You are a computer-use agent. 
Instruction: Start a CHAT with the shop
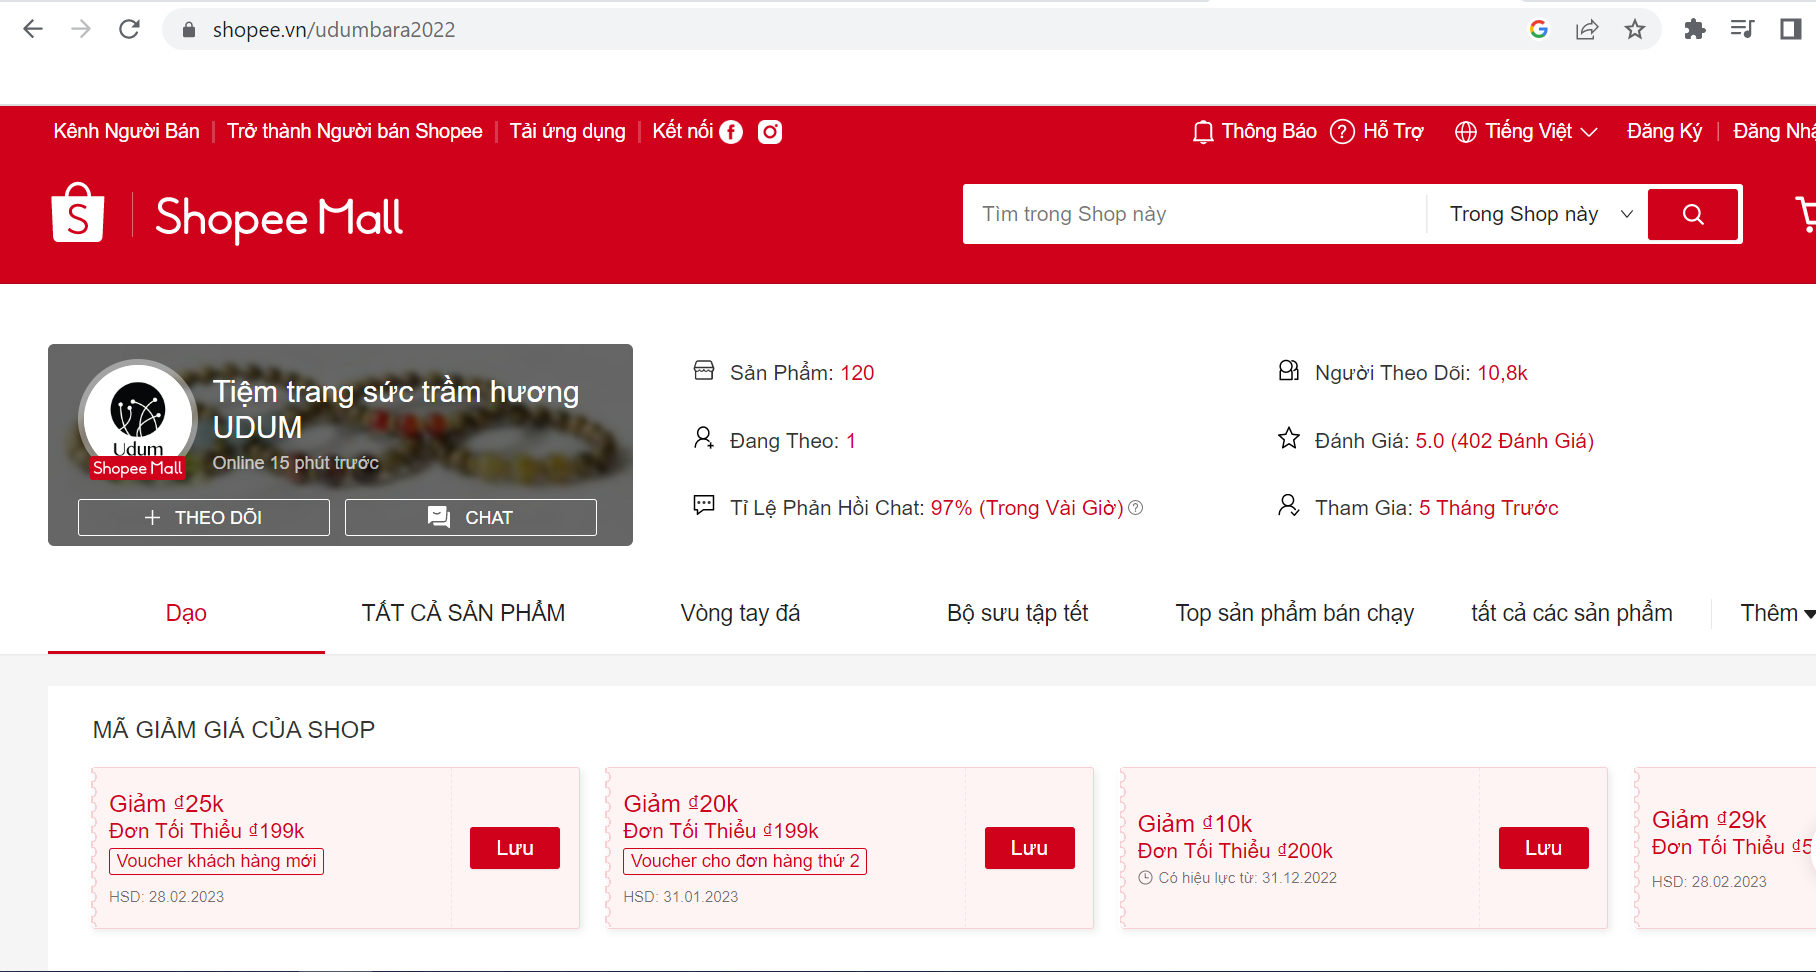(470, 517)
